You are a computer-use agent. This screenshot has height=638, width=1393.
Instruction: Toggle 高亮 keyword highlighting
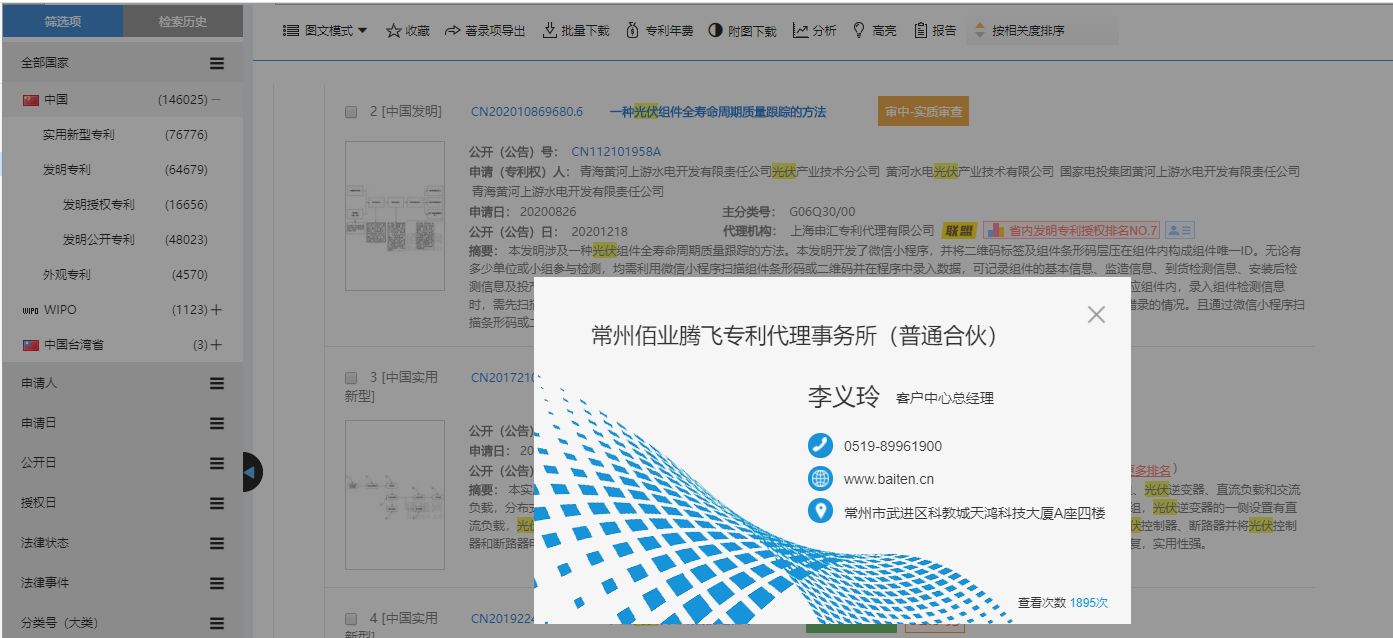tap(874, 31)
